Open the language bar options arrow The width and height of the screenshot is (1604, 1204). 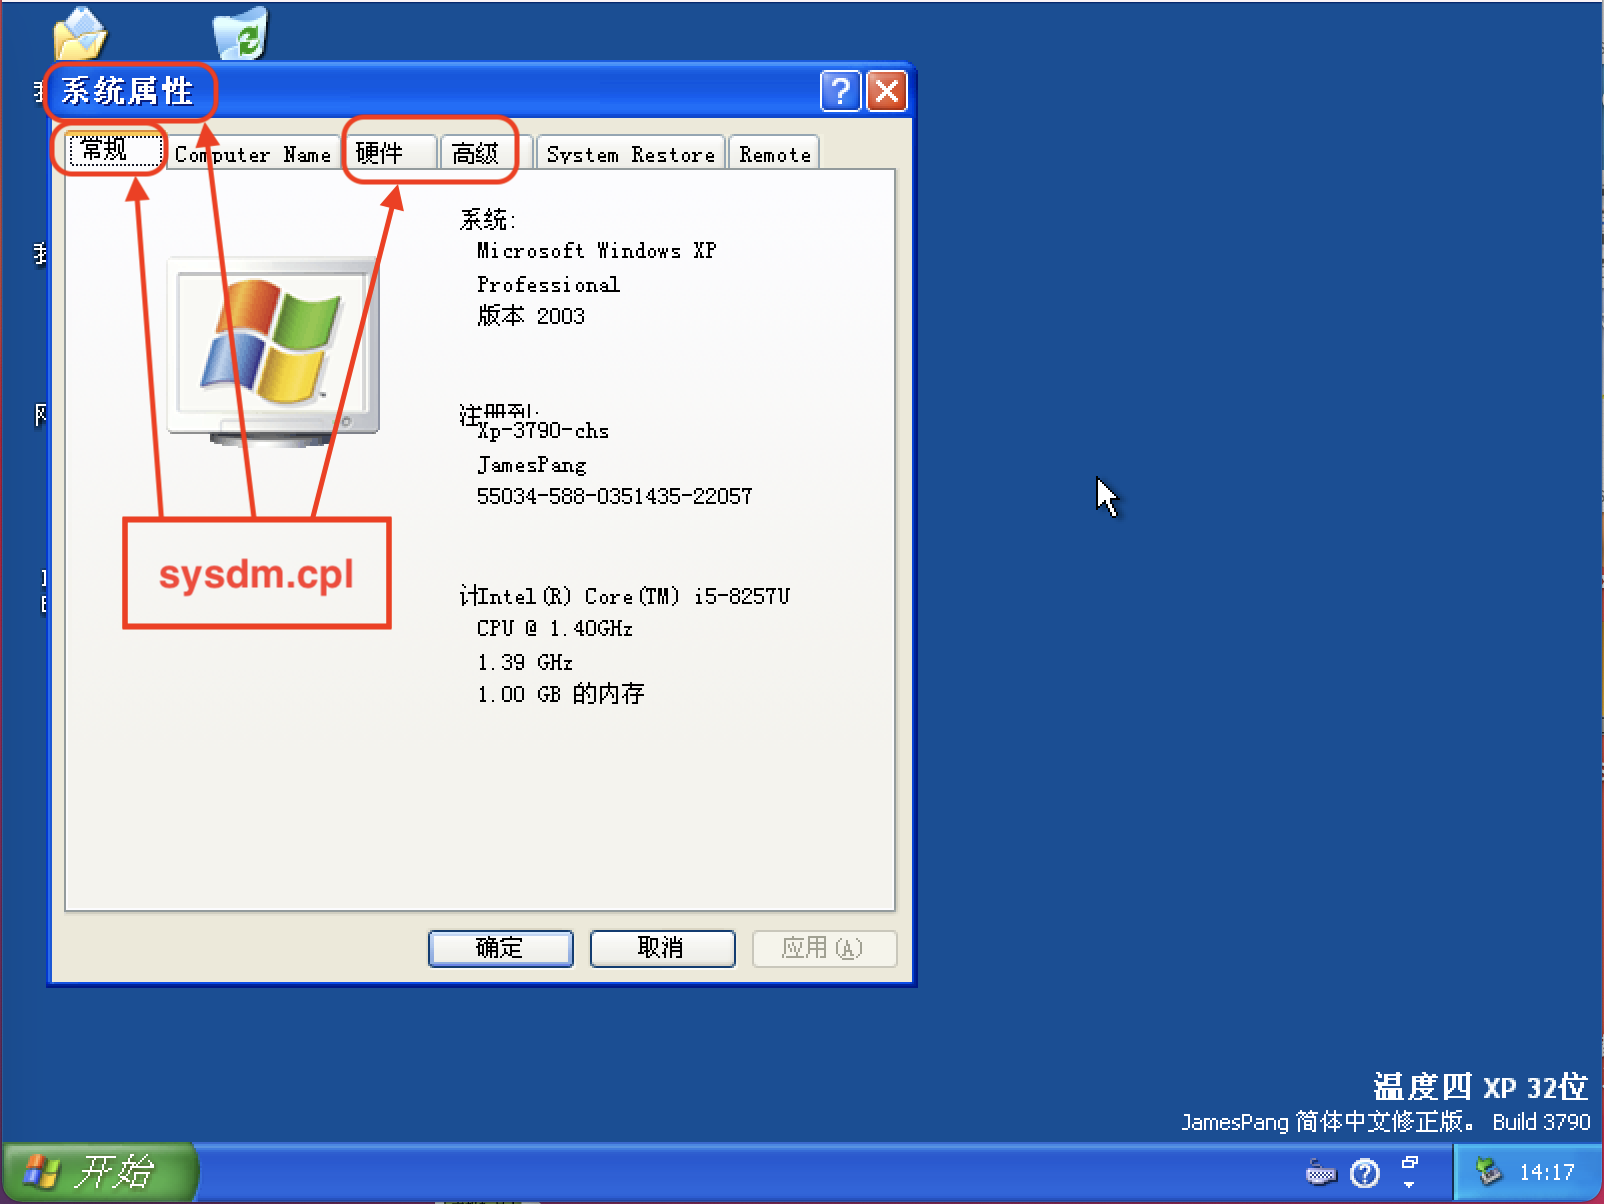tap(1409, 1184)
